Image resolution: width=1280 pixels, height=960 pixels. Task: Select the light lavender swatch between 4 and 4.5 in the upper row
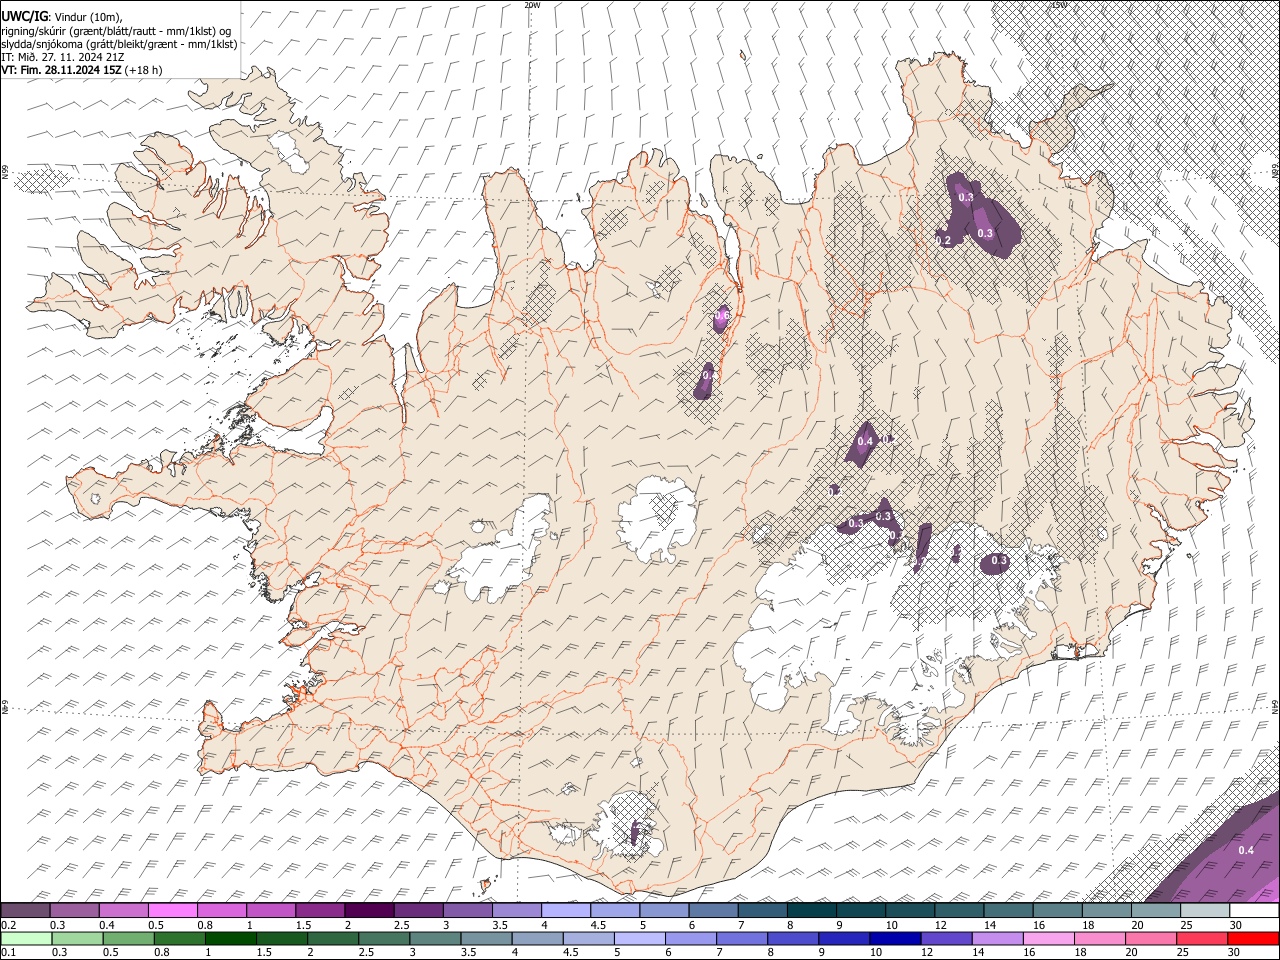point(565,911)
